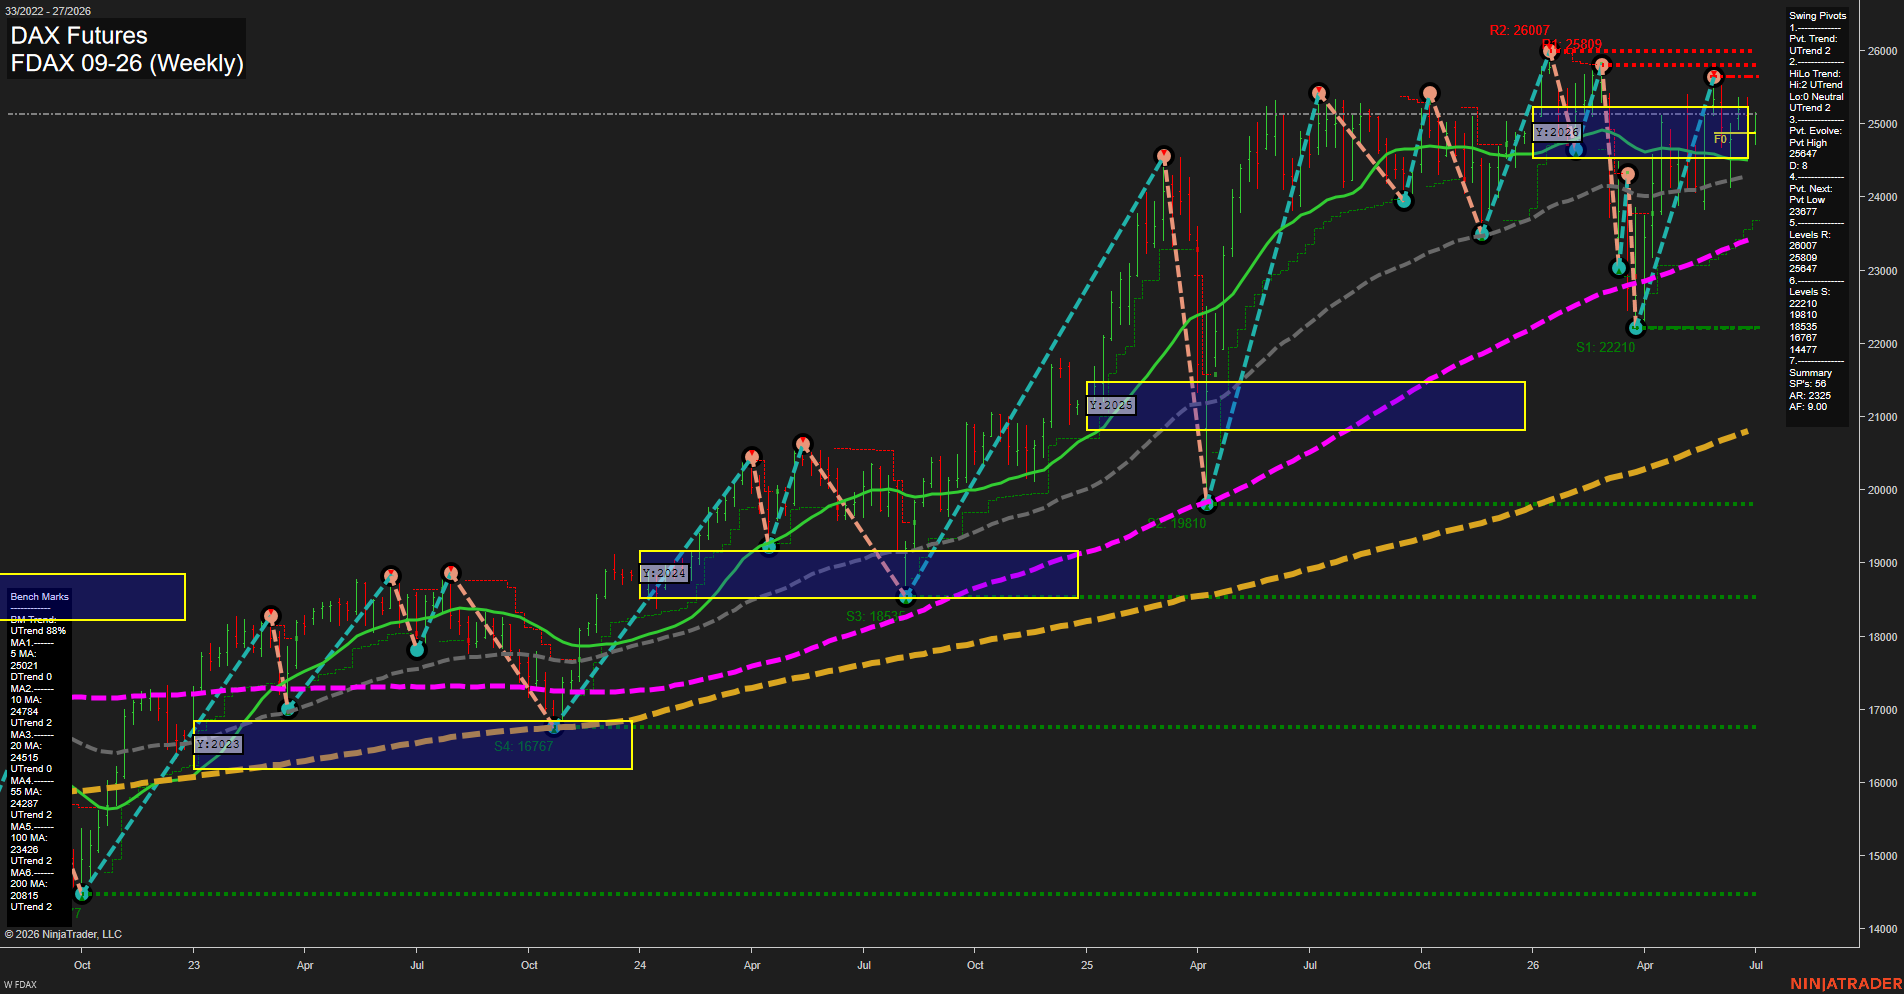Click the 26 year label on time axis
This screenshot has width=1904, height=994.
click(x=1533, y=965)
